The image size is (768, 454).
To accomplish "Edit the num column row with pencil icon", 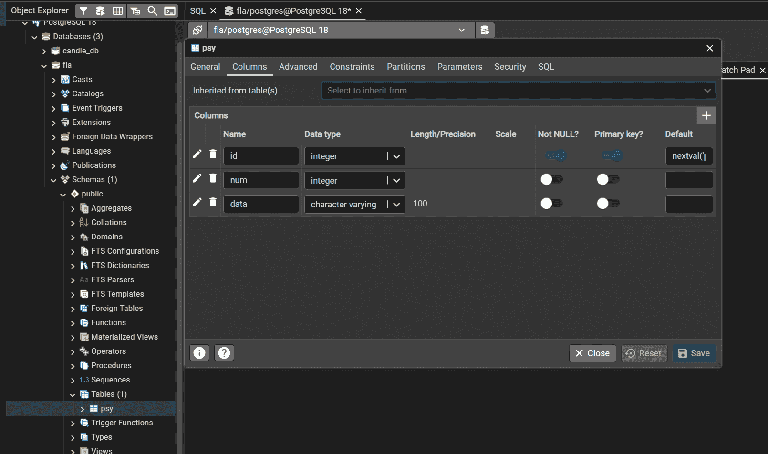I will [x=197, y=178].
